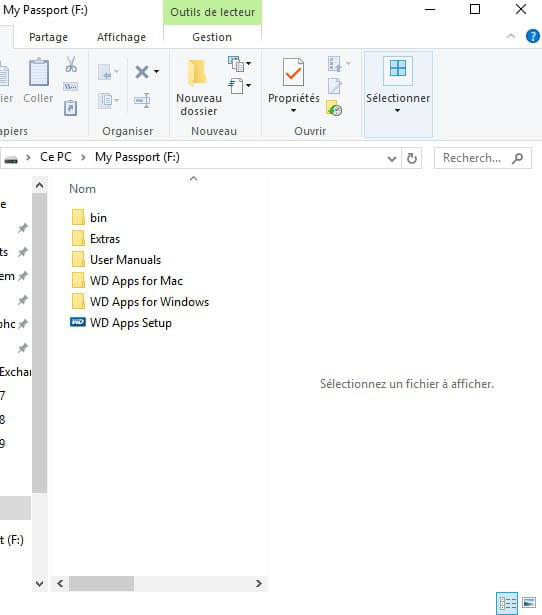Collapse the ribbon with the chevron
The height and width of the screenshot is (615, 542).
(511, 36)
